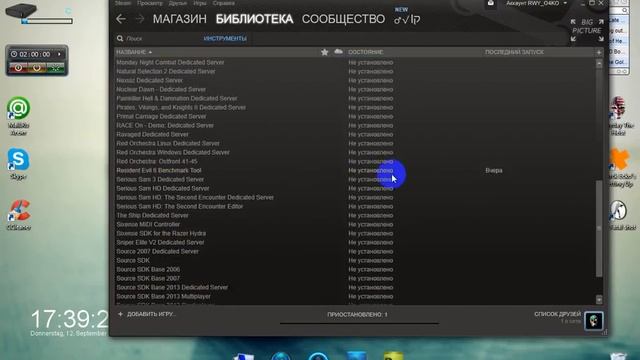Image resolution: width=640 pixels, height=360 pixels.
Task: Open the Игры menu
Action: [x=200, y=3]
